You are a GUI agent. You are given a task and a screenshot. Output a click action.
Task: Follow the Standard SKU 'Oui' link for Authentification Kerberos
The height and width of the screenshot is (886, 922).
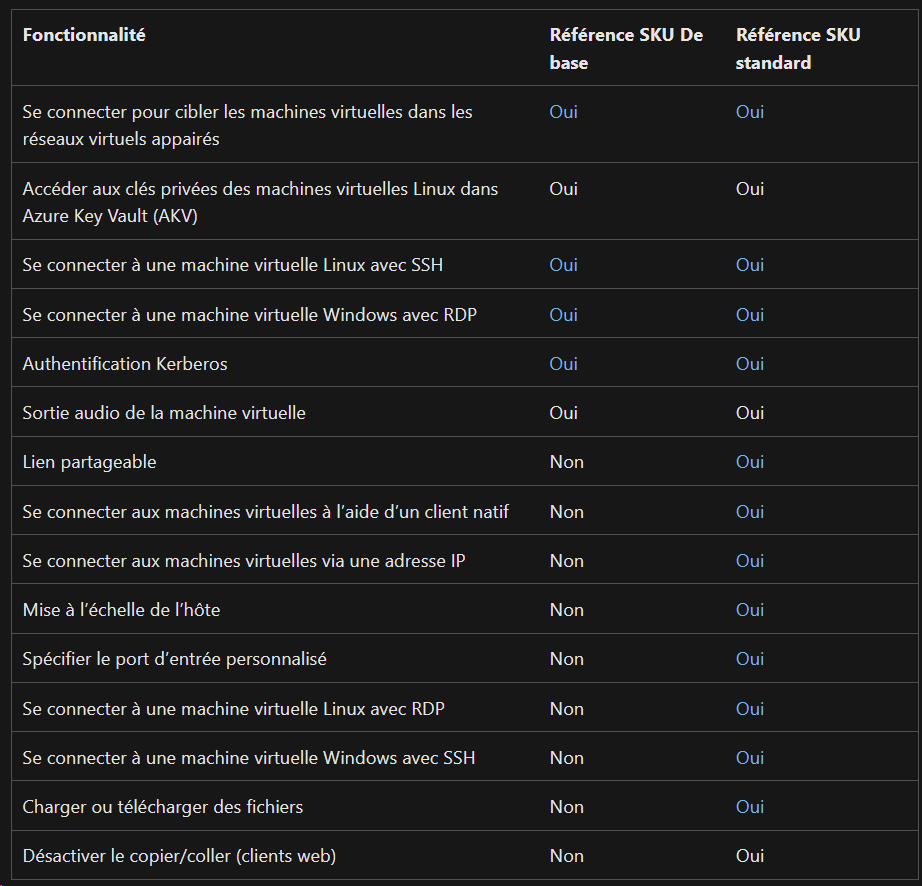pos(750,363)
